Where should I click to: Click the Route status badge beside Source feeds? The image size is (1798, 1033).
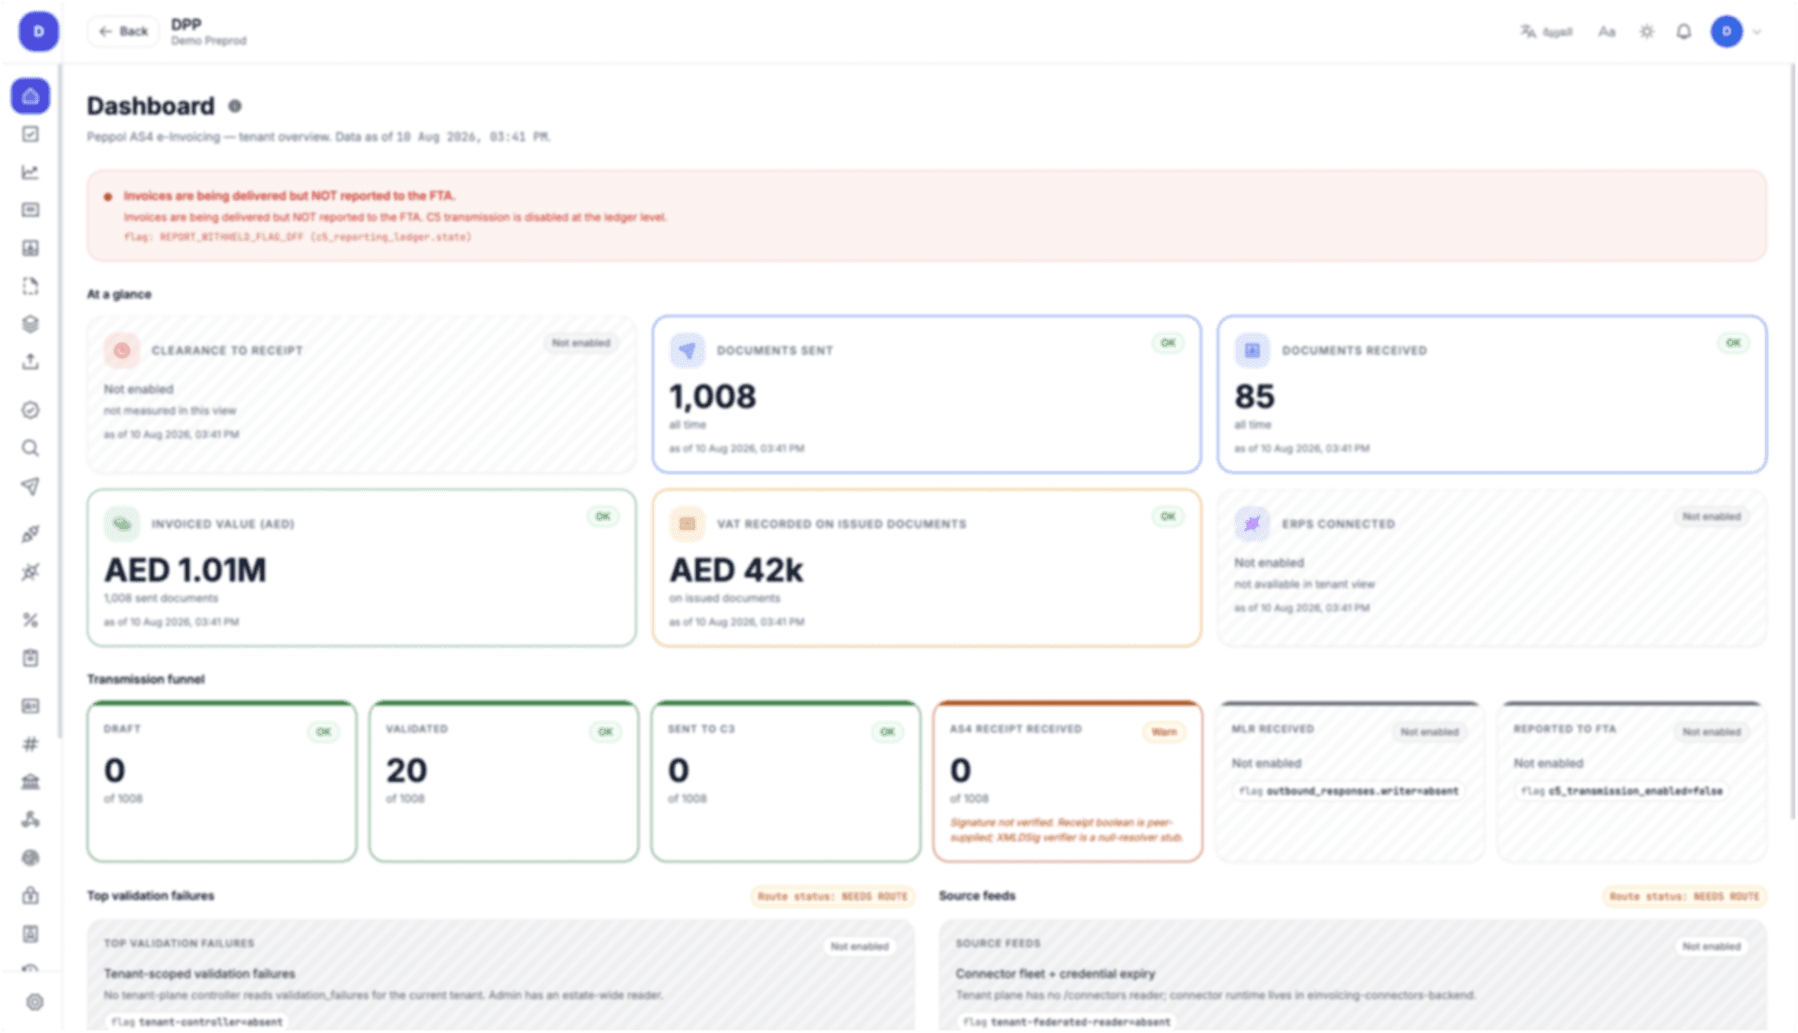(1685, 897)
